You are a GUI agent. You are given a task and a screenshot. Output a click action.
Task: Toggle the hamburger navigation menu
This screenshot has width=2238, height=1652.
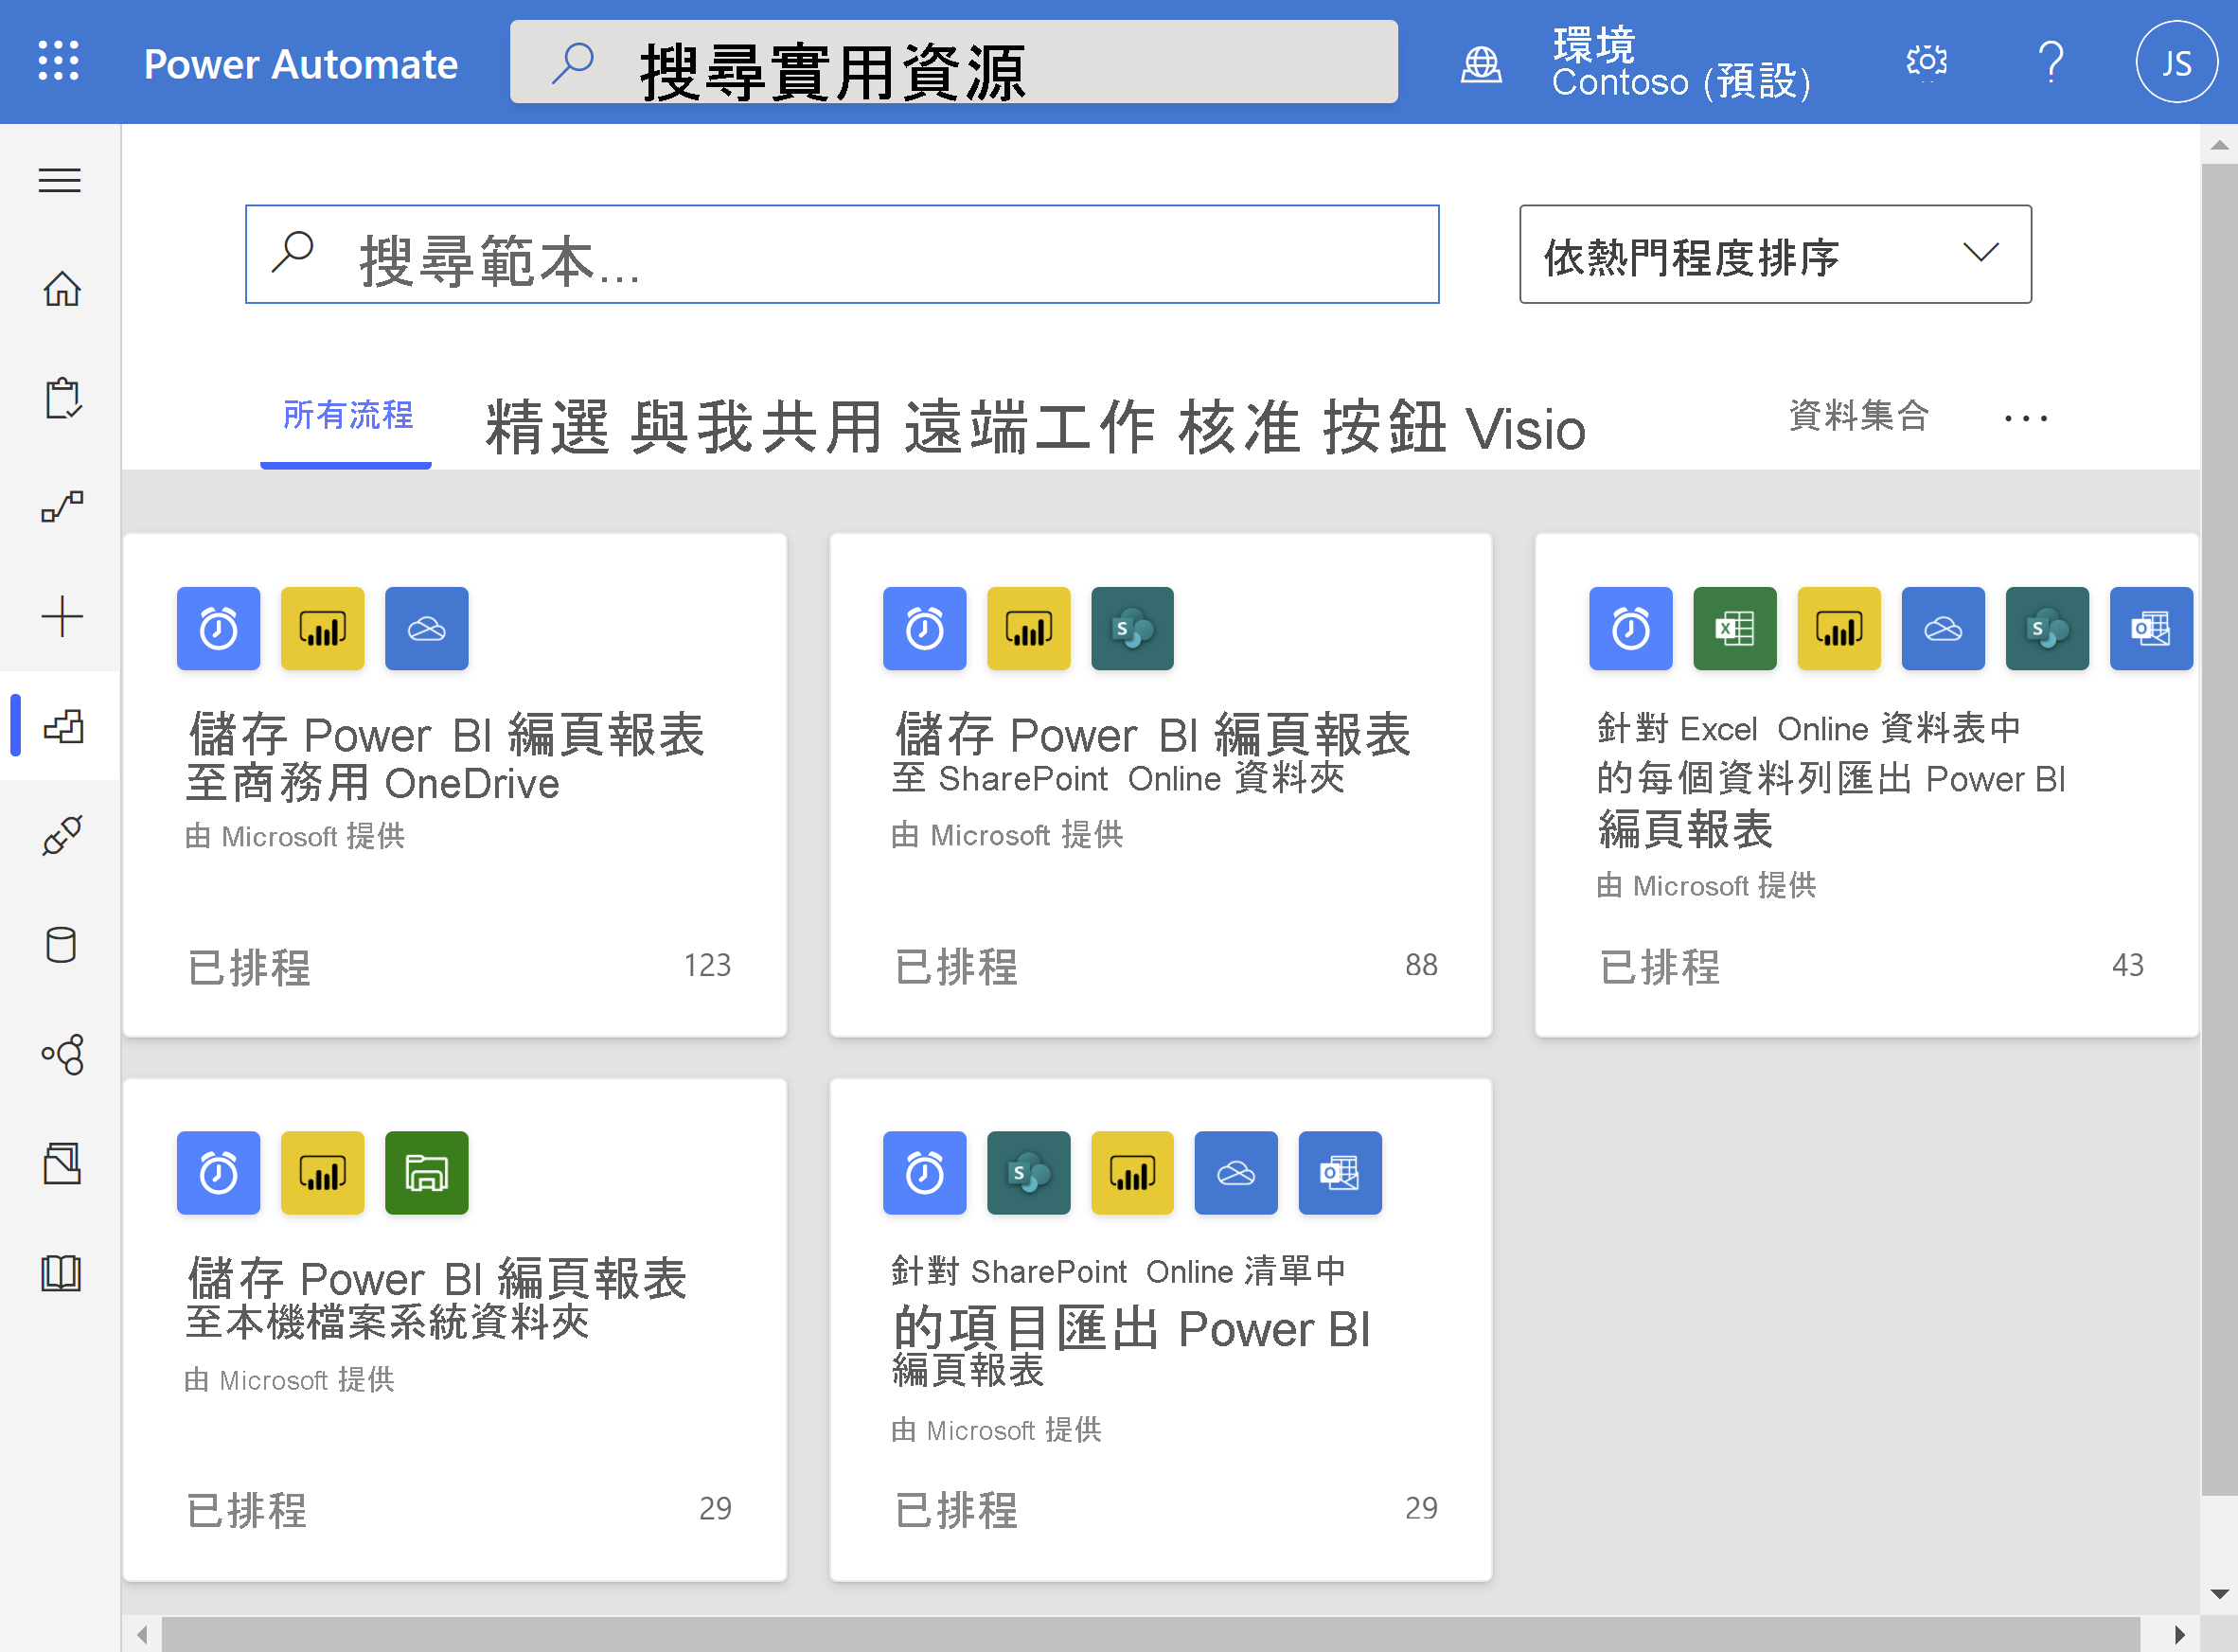60,181
